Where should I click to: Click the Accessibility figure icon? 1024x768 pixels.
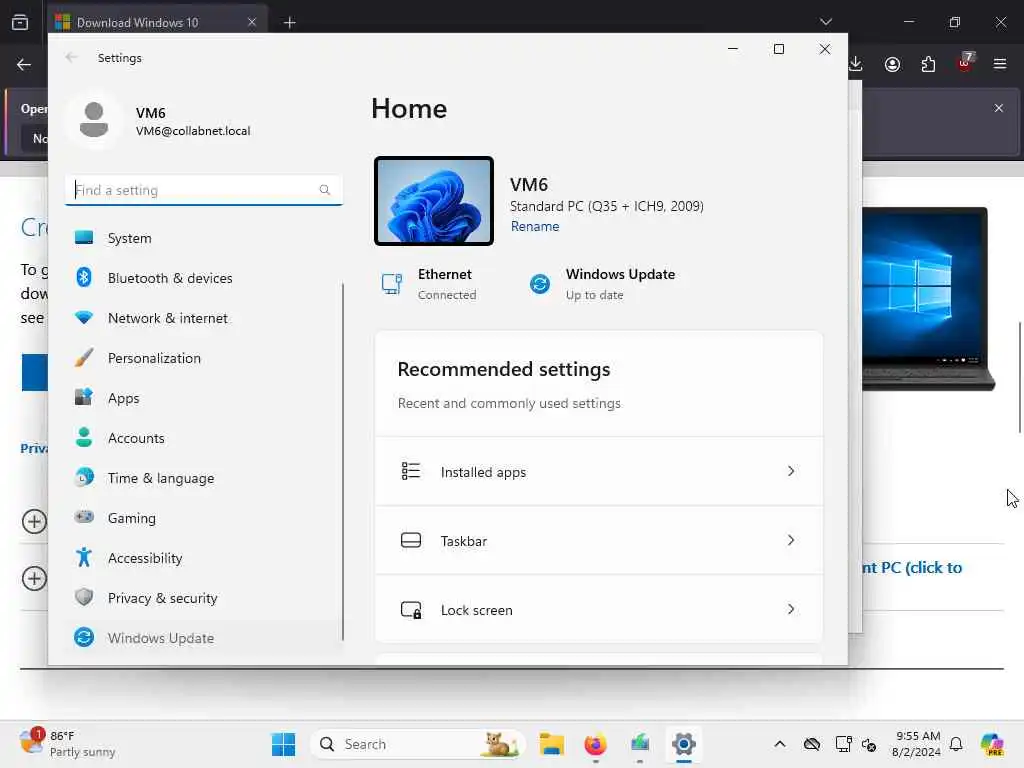84,557
